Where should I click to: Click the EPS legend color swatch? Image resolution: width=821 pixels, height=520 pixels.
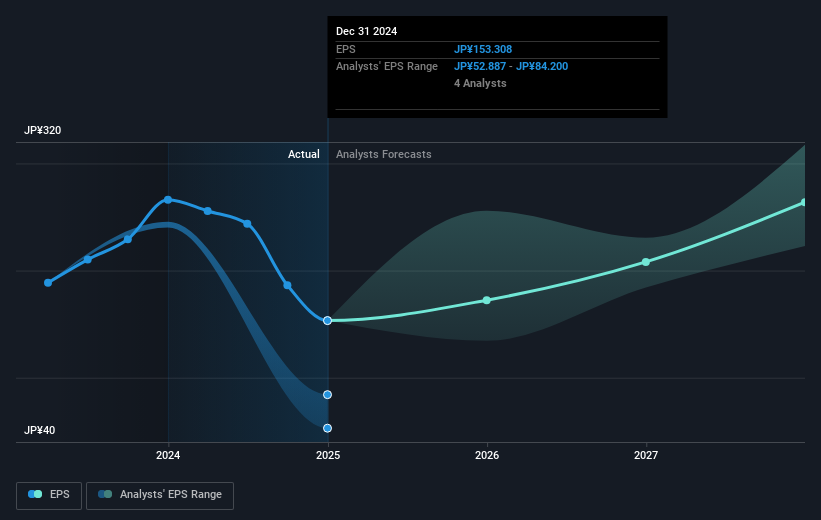click(x=35, y=494)
